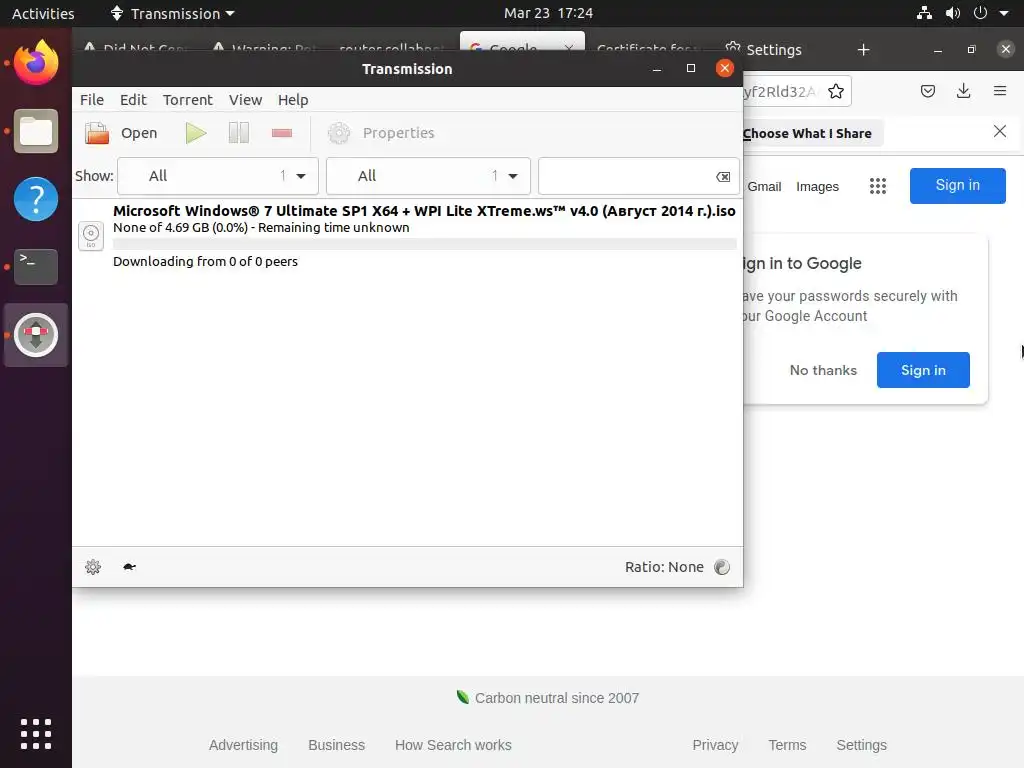Image resolution: width=1024 pixels, height=768 pixels.
Task: Expand the system menu arrow in the top bar
Action: (1004, 13)
